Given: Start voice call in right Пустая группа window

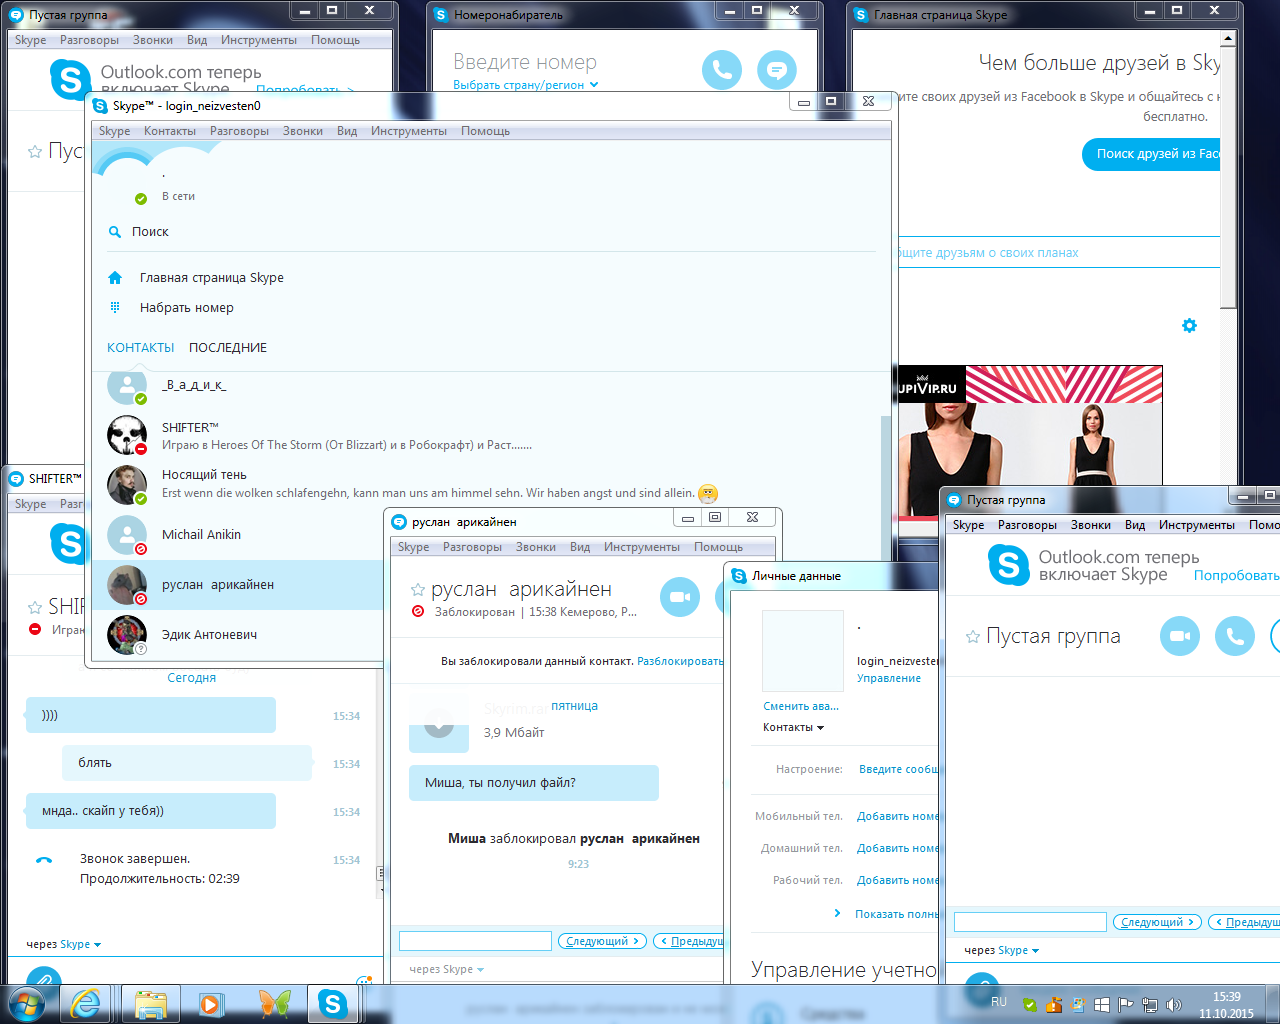Looking at the screenshot, I should click(x=1235, y=636).
